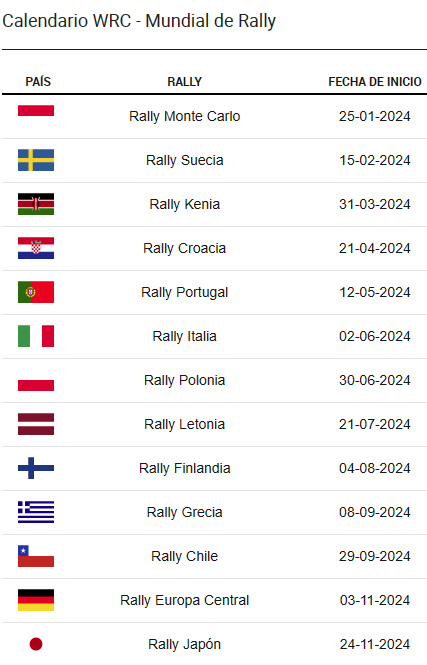Select the Rally Finlandia row text
The image size is (427, 665).
(184, 468)
